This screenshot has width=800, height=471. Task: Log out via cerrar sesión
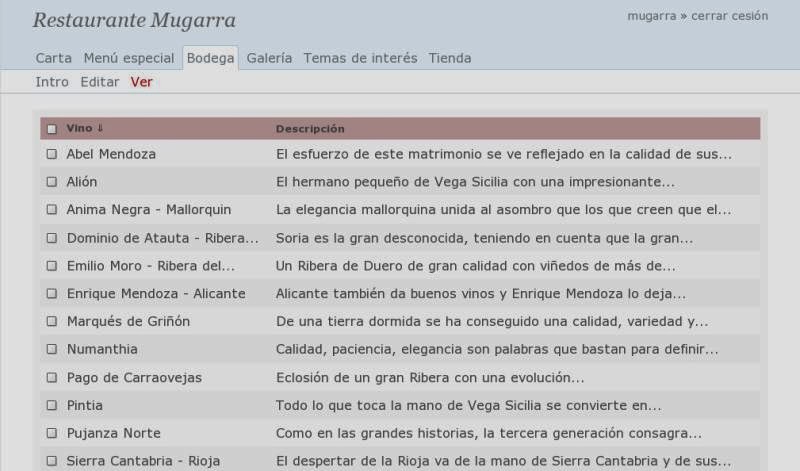730,16
